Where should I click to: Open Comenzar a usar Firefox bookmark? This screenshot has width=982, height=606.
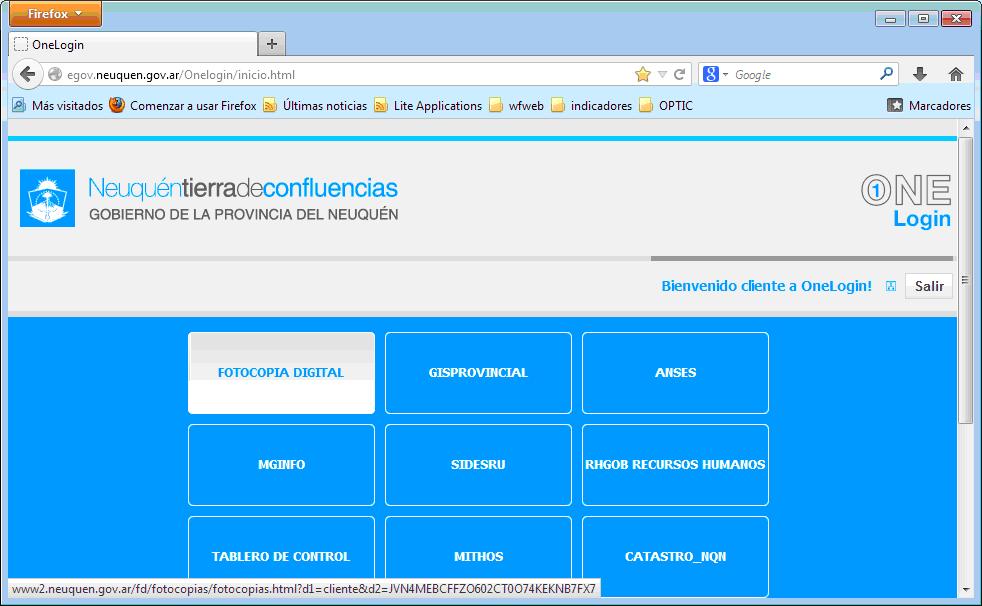click(x=183, y=105)
